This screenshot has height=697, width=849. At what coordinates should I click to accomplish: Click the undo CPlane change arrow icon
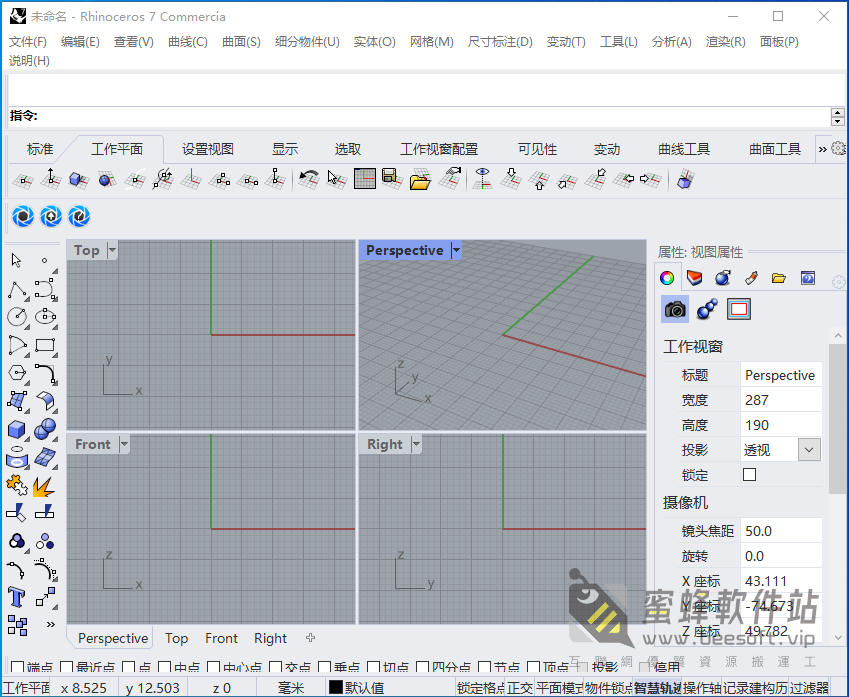click(x=309, y=180)
